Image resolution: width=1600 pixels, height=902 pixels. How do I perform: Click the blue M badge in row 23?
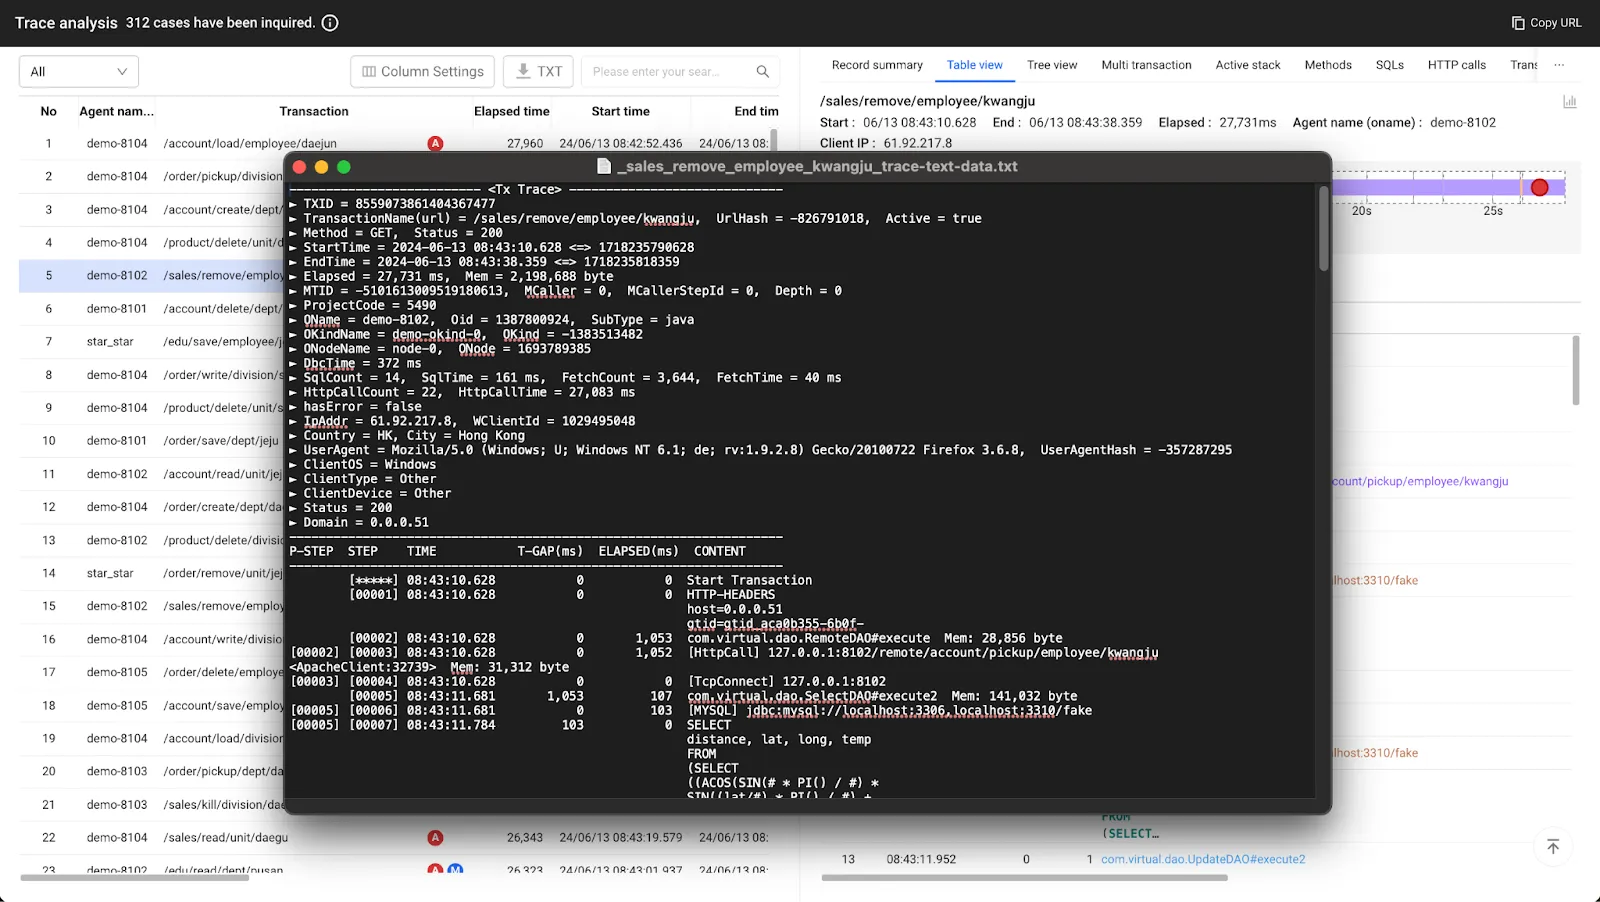[x=455, y=870]
